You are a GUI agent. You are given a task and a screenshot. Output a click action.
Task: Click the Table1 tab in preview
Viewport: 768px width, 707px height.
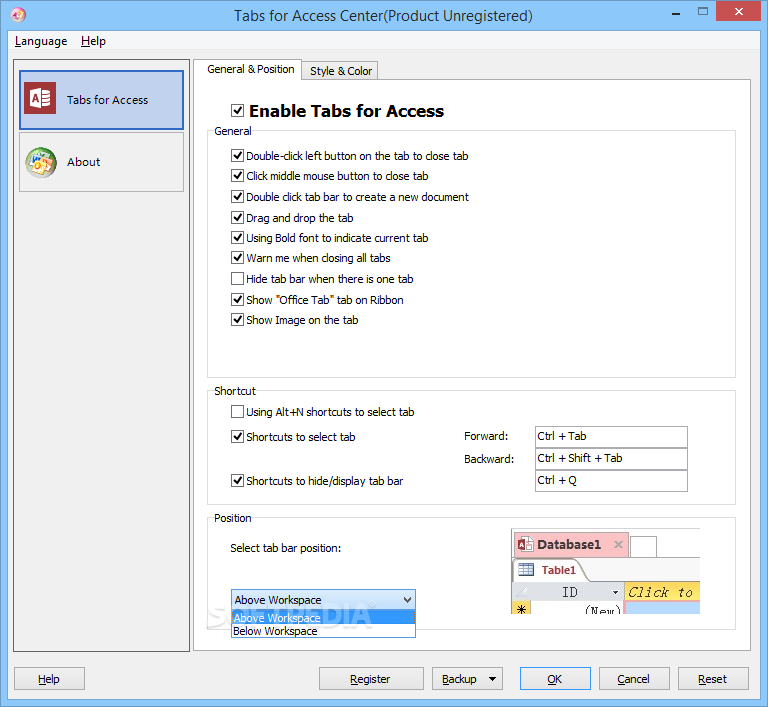(x=551, y=570)
